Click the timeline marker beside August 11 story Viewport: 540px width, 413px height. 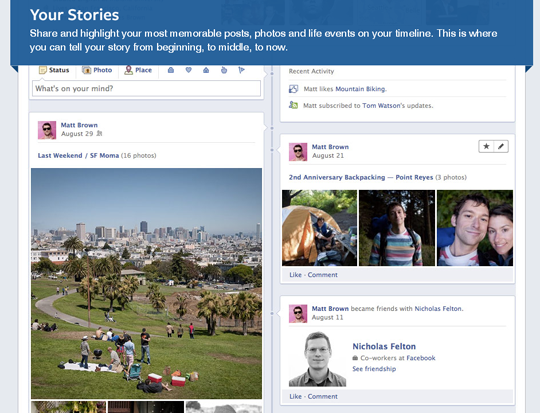[272, 313]
